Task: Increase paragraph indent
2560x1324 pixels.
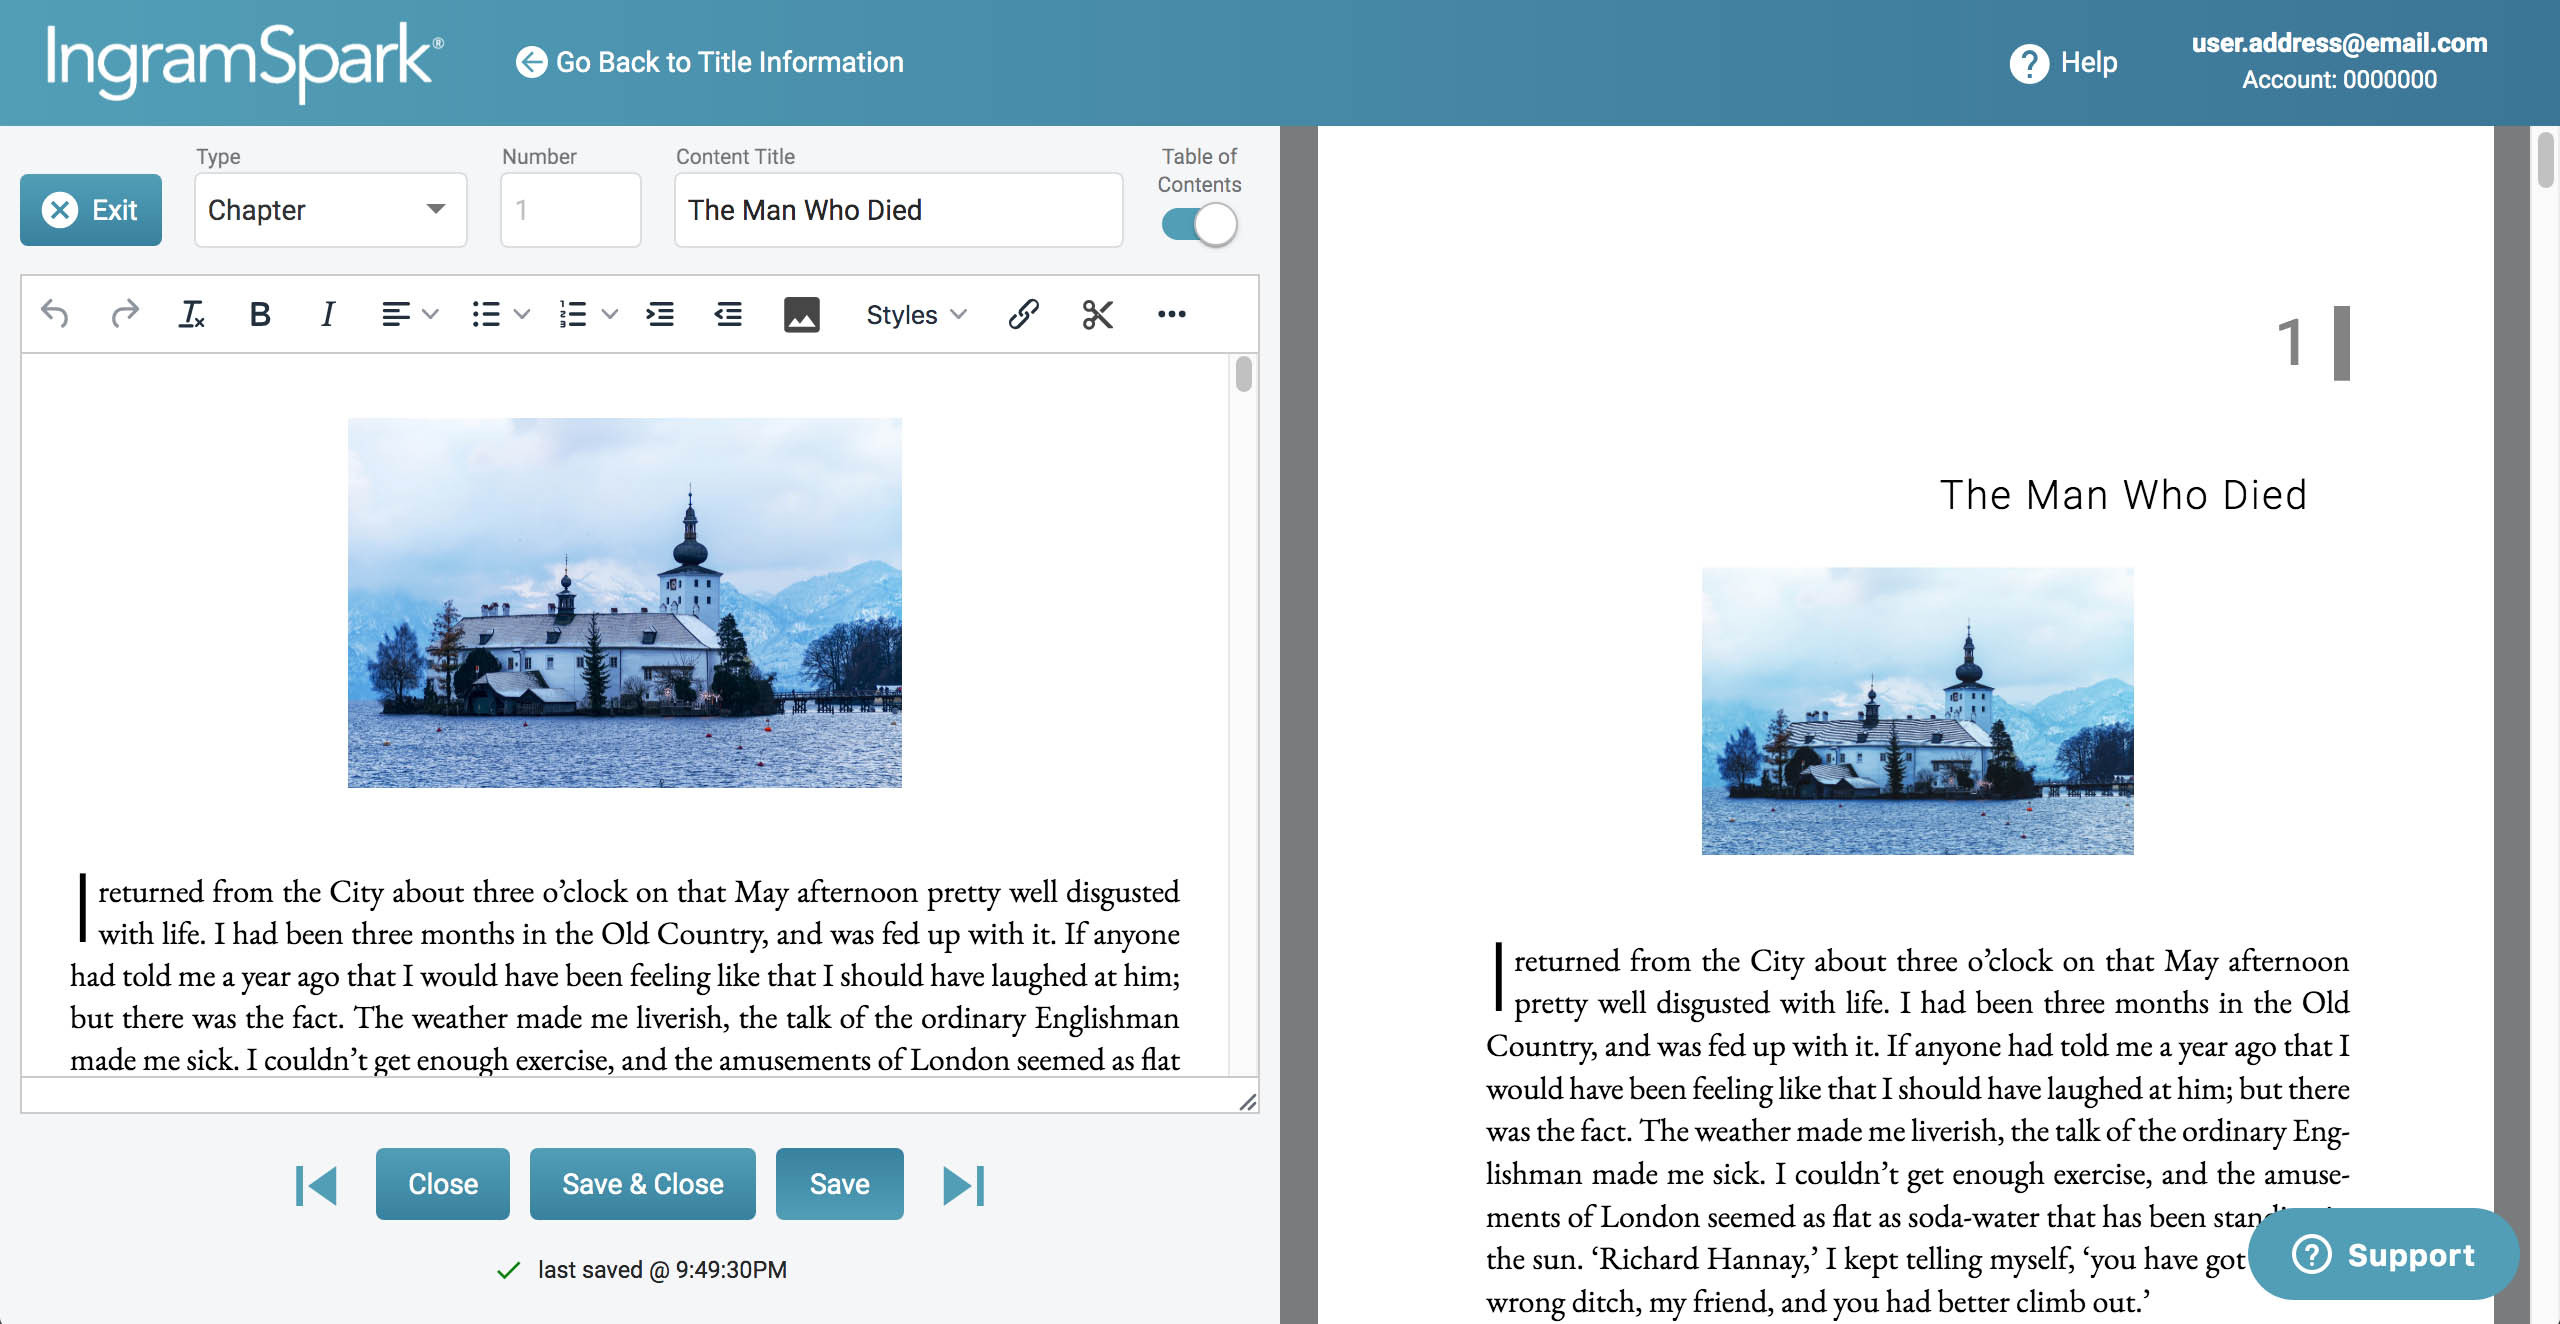Action: 660,314
